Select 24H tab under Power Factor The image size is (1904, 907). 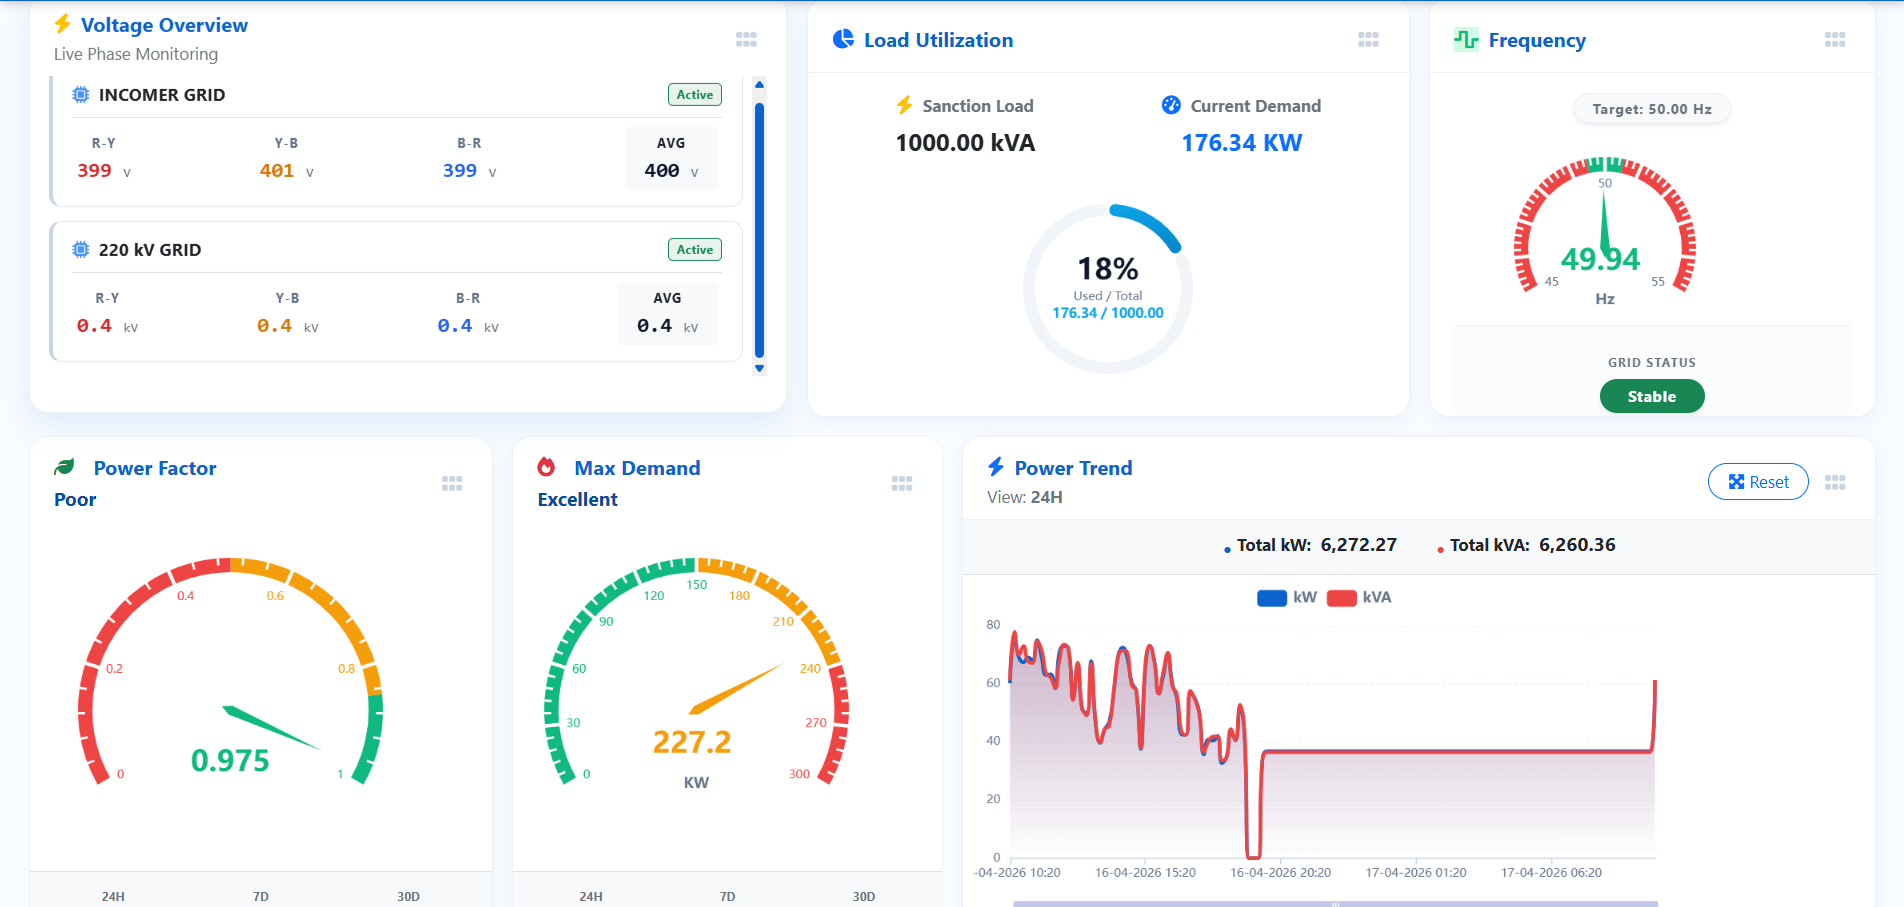point(113,895)
